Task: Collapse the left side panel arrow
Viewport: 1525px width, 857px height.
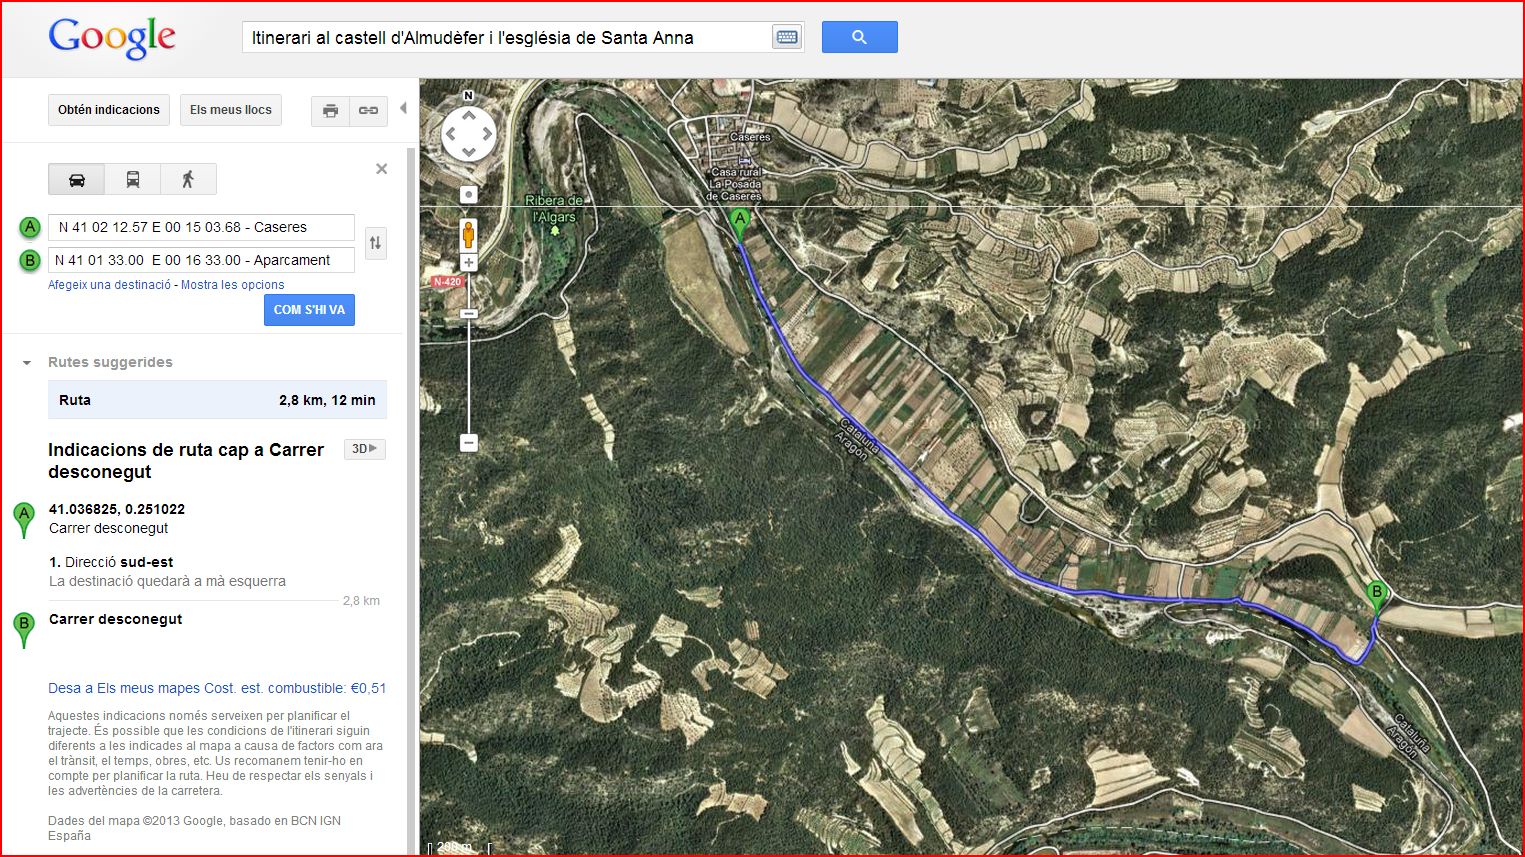Action: [403, 108]
